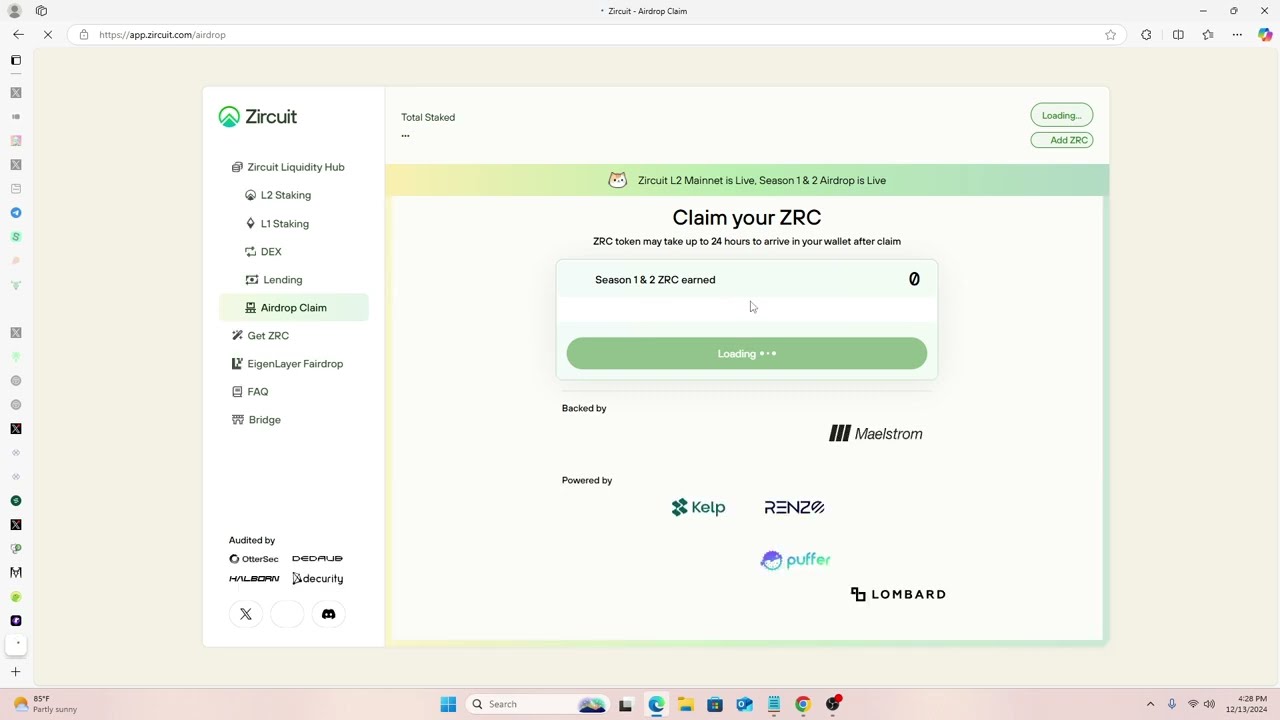
Task: Toggle vertical tabs pane icon
Action: tap(16, 60)
